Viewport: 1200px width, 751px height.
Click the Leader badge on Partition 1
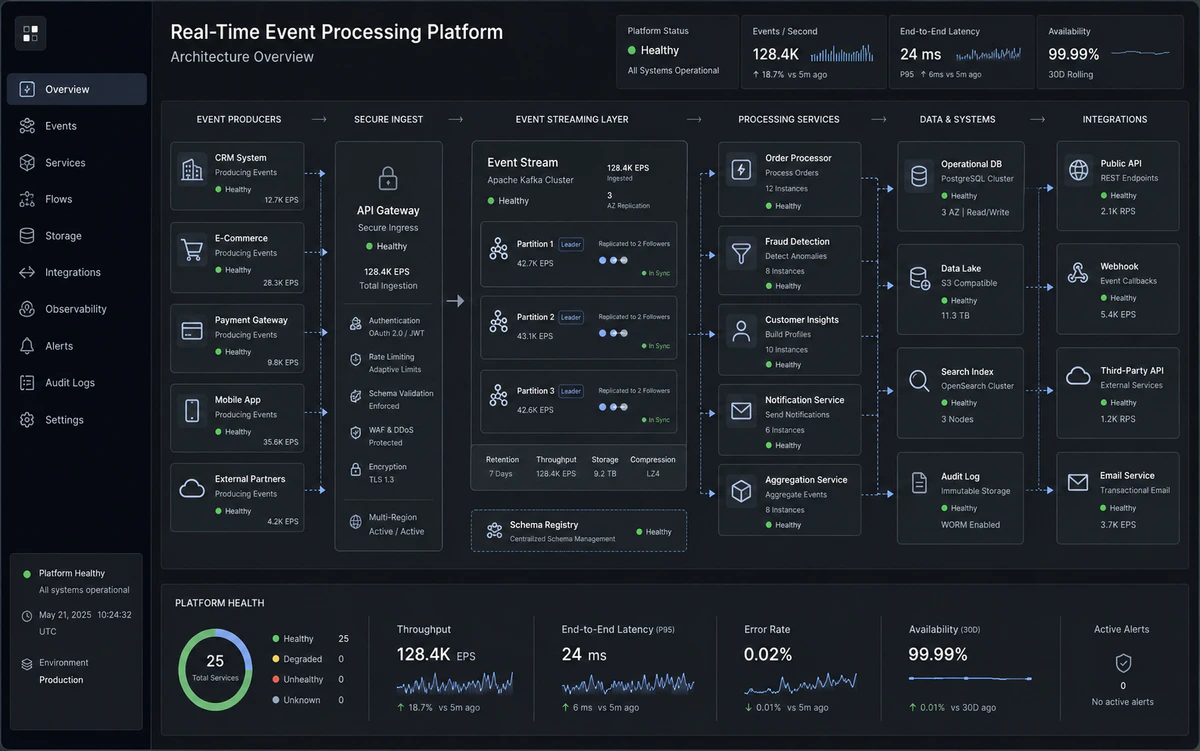[x=571, y=244]
